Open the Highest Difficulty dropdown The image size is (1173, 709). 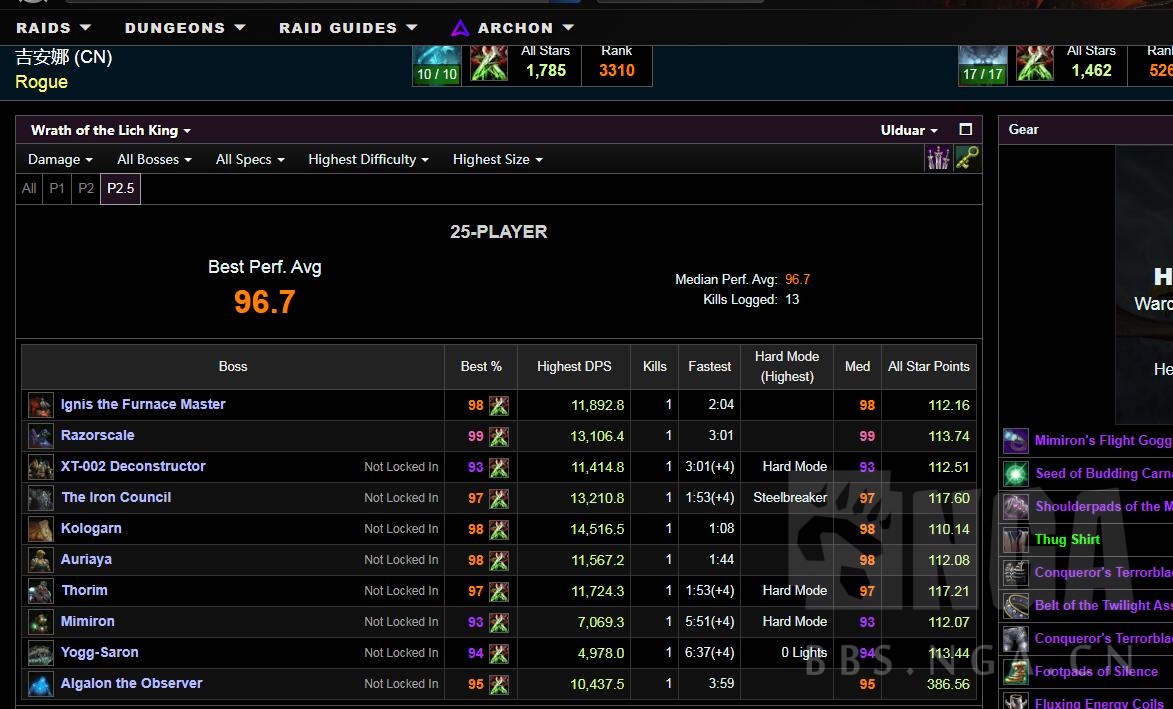[x=368, y=159]
